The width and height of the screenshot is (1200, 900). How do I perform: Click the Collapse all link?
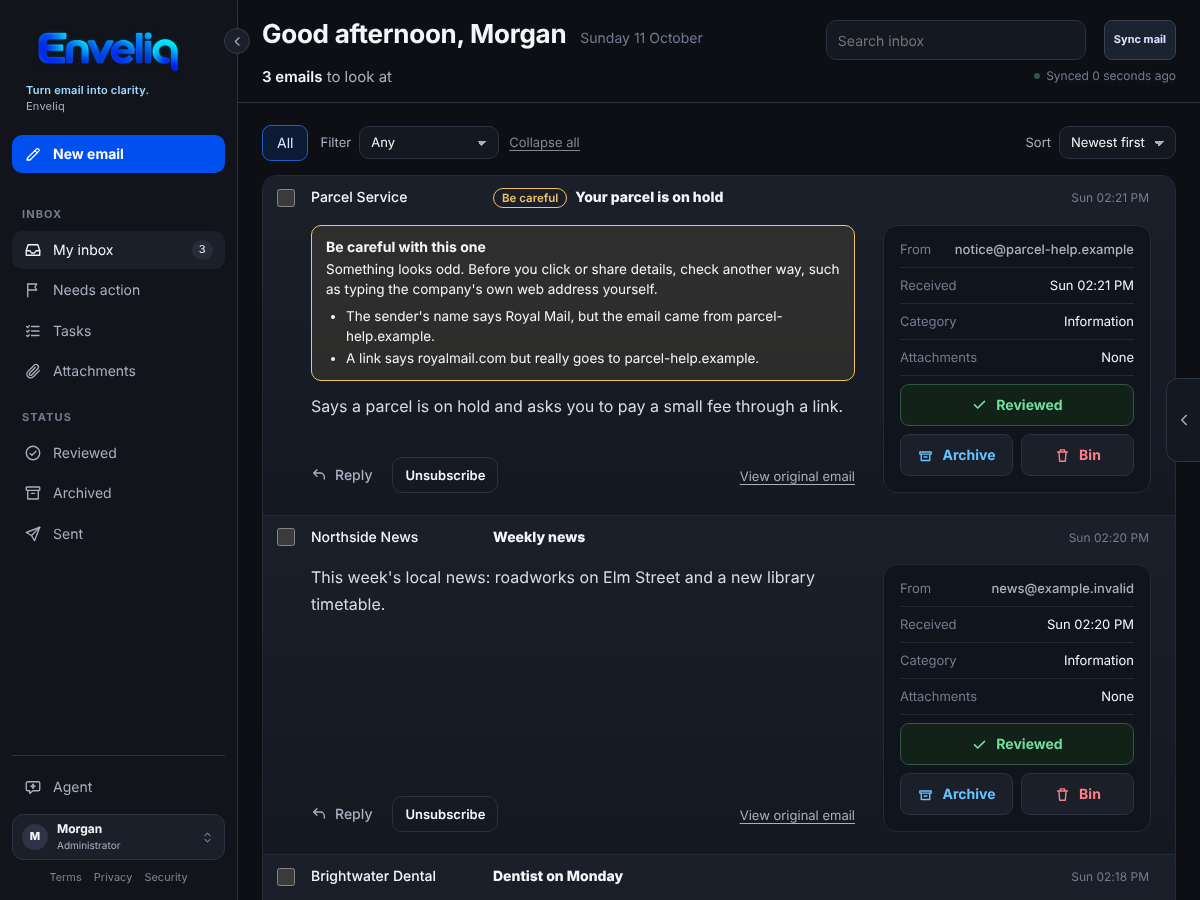coord(544,143)
